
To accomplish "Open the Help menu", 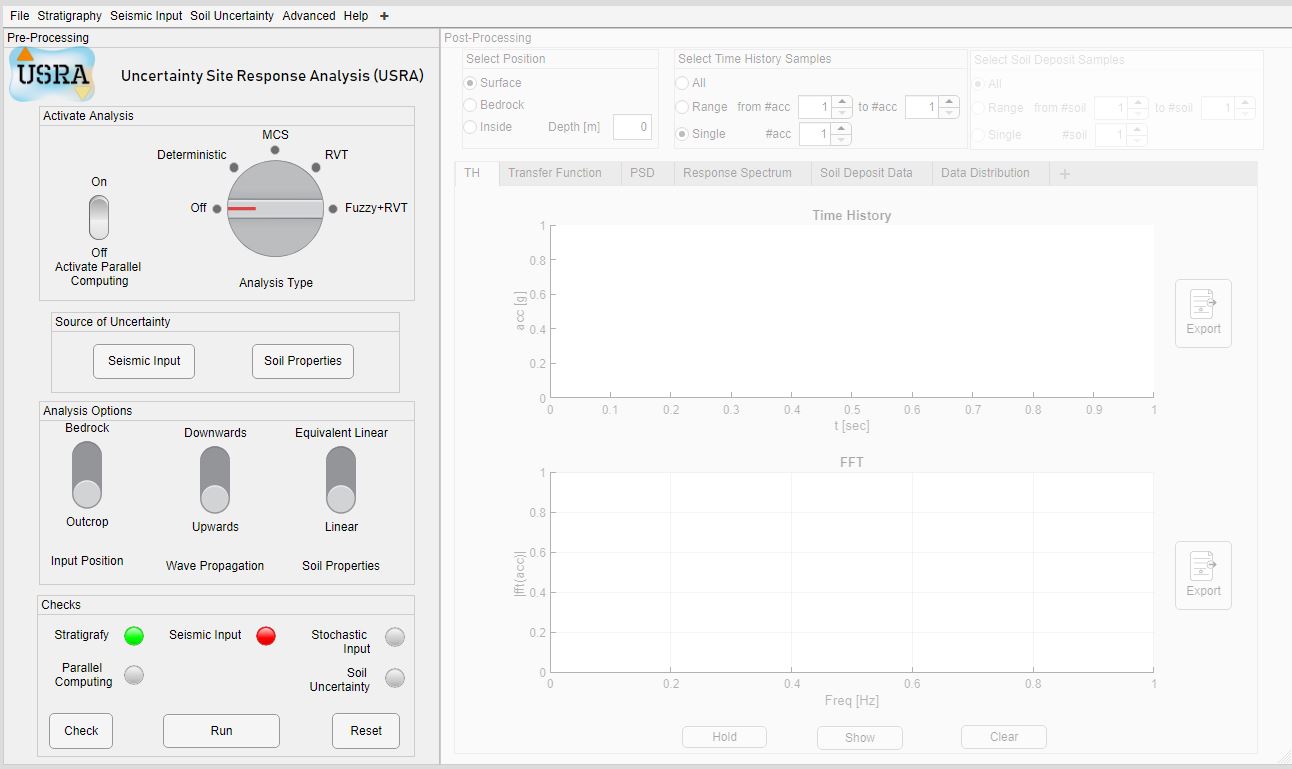I will click(355, 16).
